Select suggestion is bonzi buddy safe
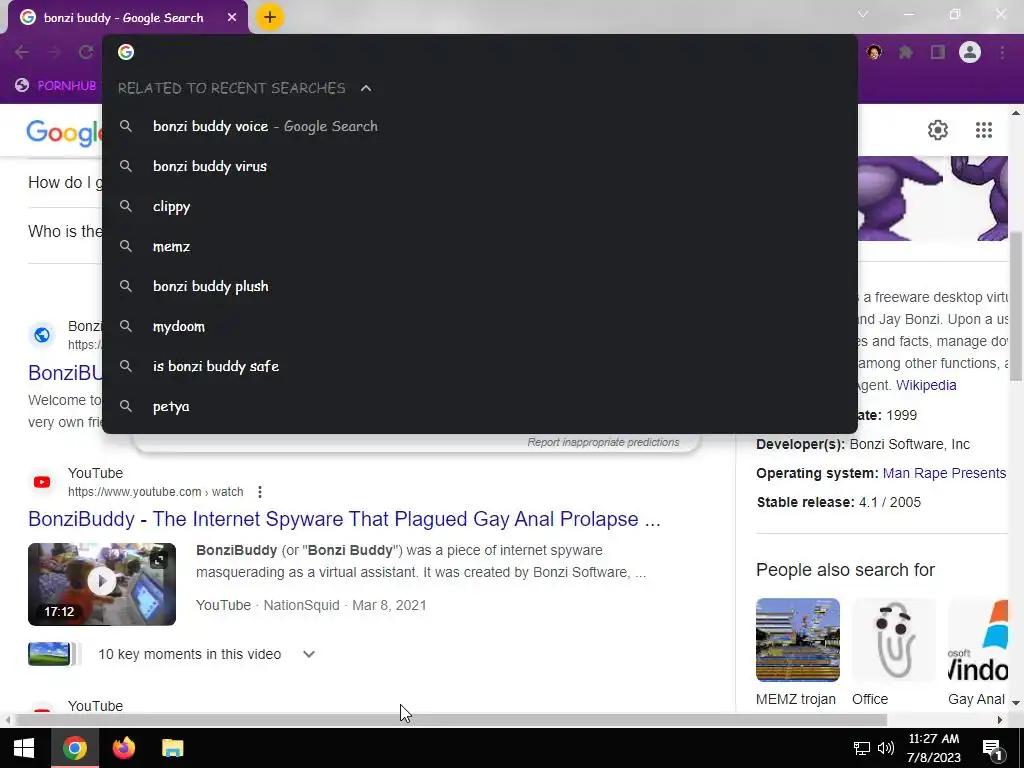The height and width of the screenshot is (768, 1024). (480, 366)
